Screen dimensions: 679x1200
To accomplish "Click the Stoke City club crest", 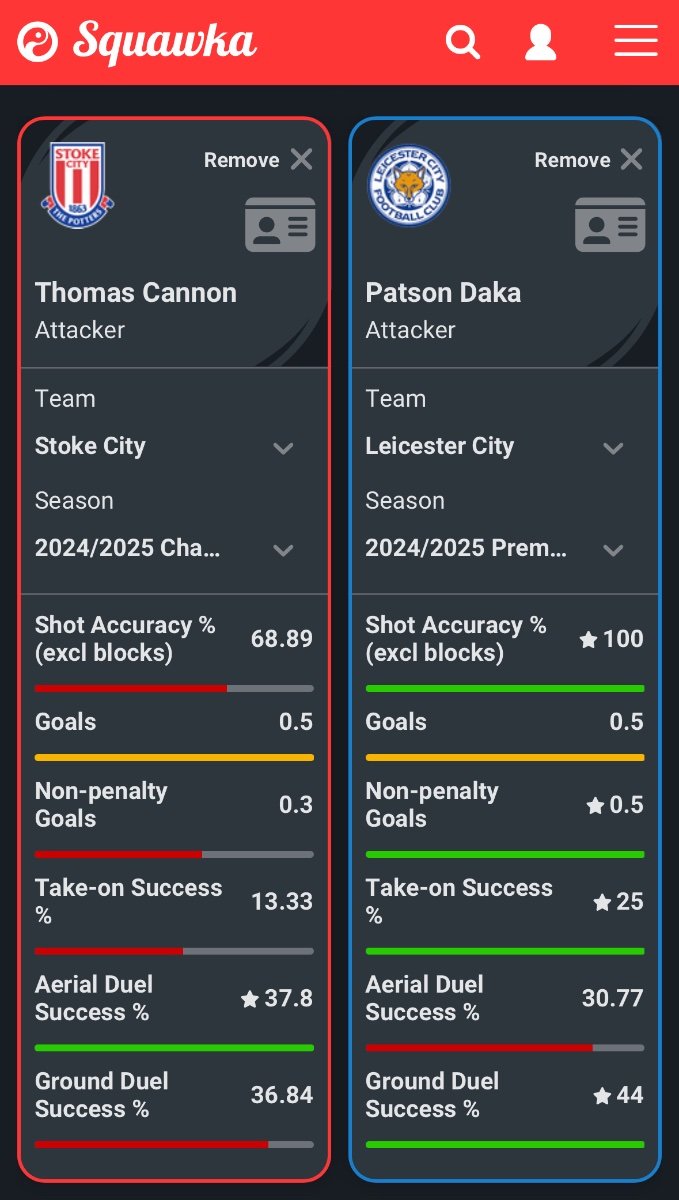I will tap(78, 184).
